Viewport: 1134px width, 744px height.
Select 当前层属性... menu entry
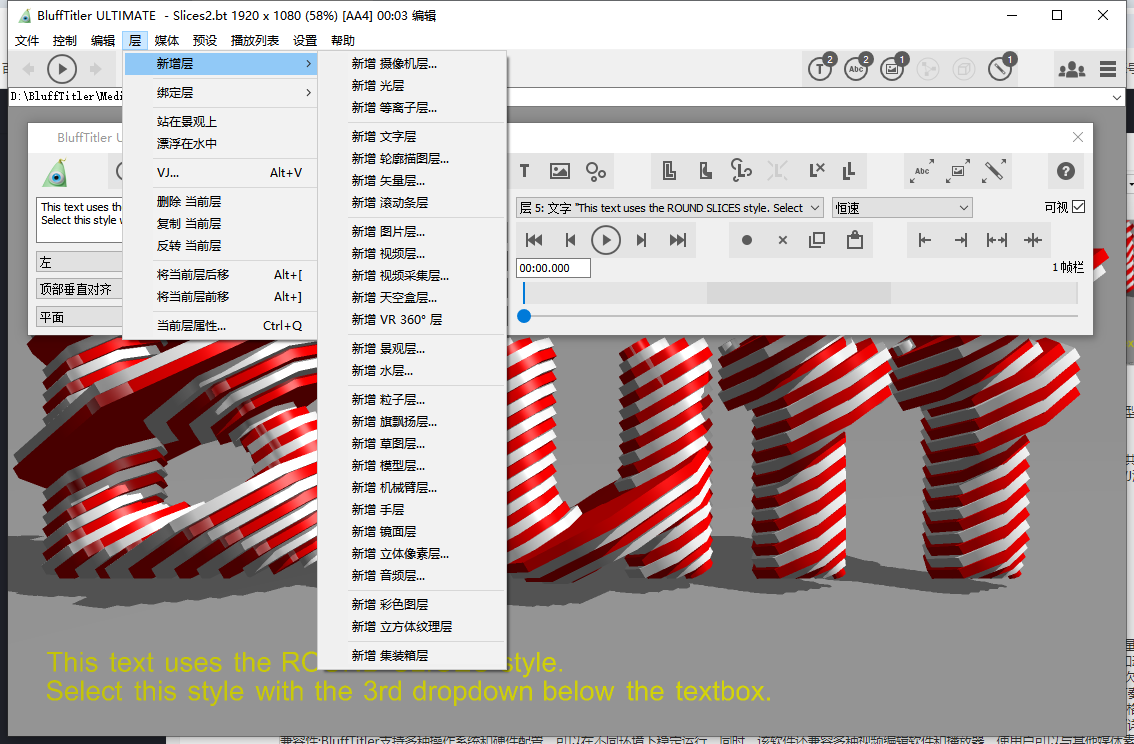tap(221, 325)
